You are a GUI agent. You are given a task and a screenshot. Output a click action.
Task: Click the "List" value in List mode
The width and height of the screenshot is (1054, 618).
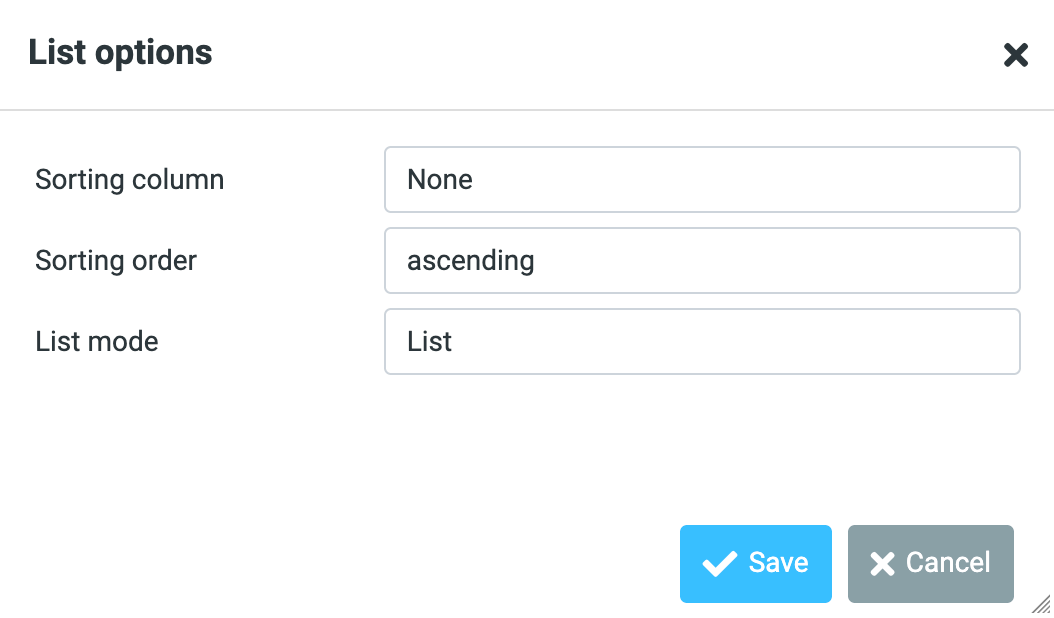(430, 342)
